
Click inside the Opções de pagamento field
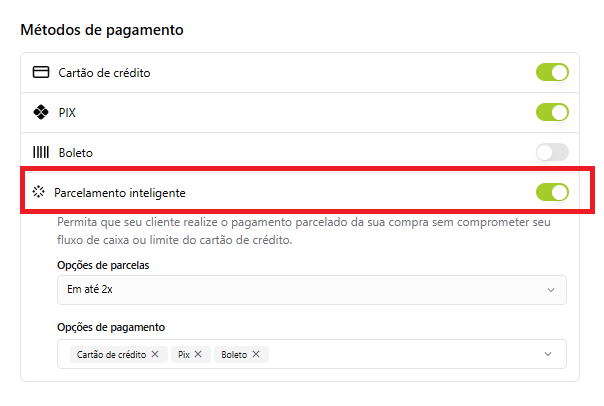click(312, 354)
